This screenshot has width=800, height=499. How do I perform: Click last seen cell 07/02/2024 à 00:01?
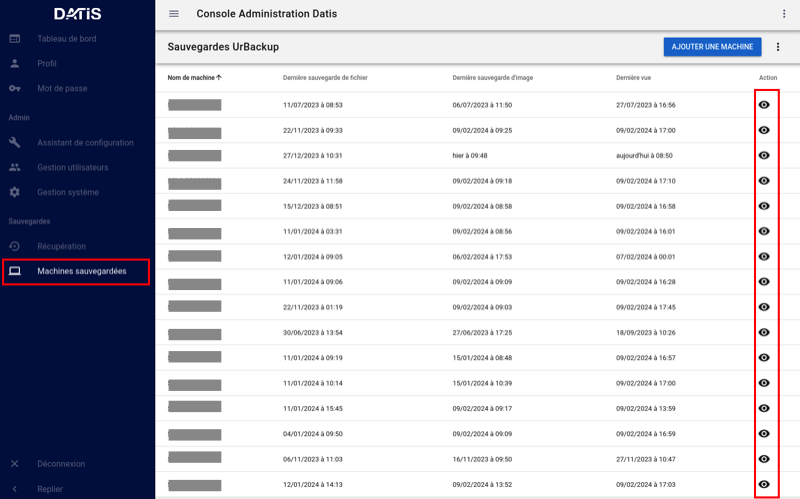click(x=645, y=257)
